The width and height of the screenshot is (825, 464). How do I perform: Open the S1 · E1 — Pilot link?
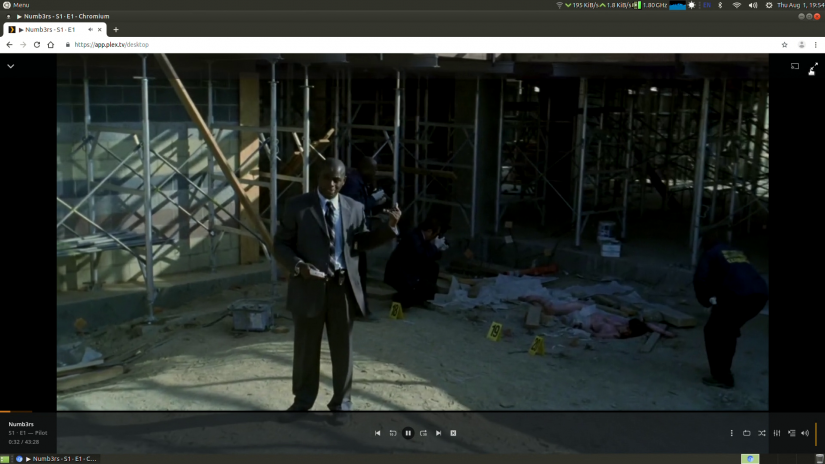click(x=28, y=433)
